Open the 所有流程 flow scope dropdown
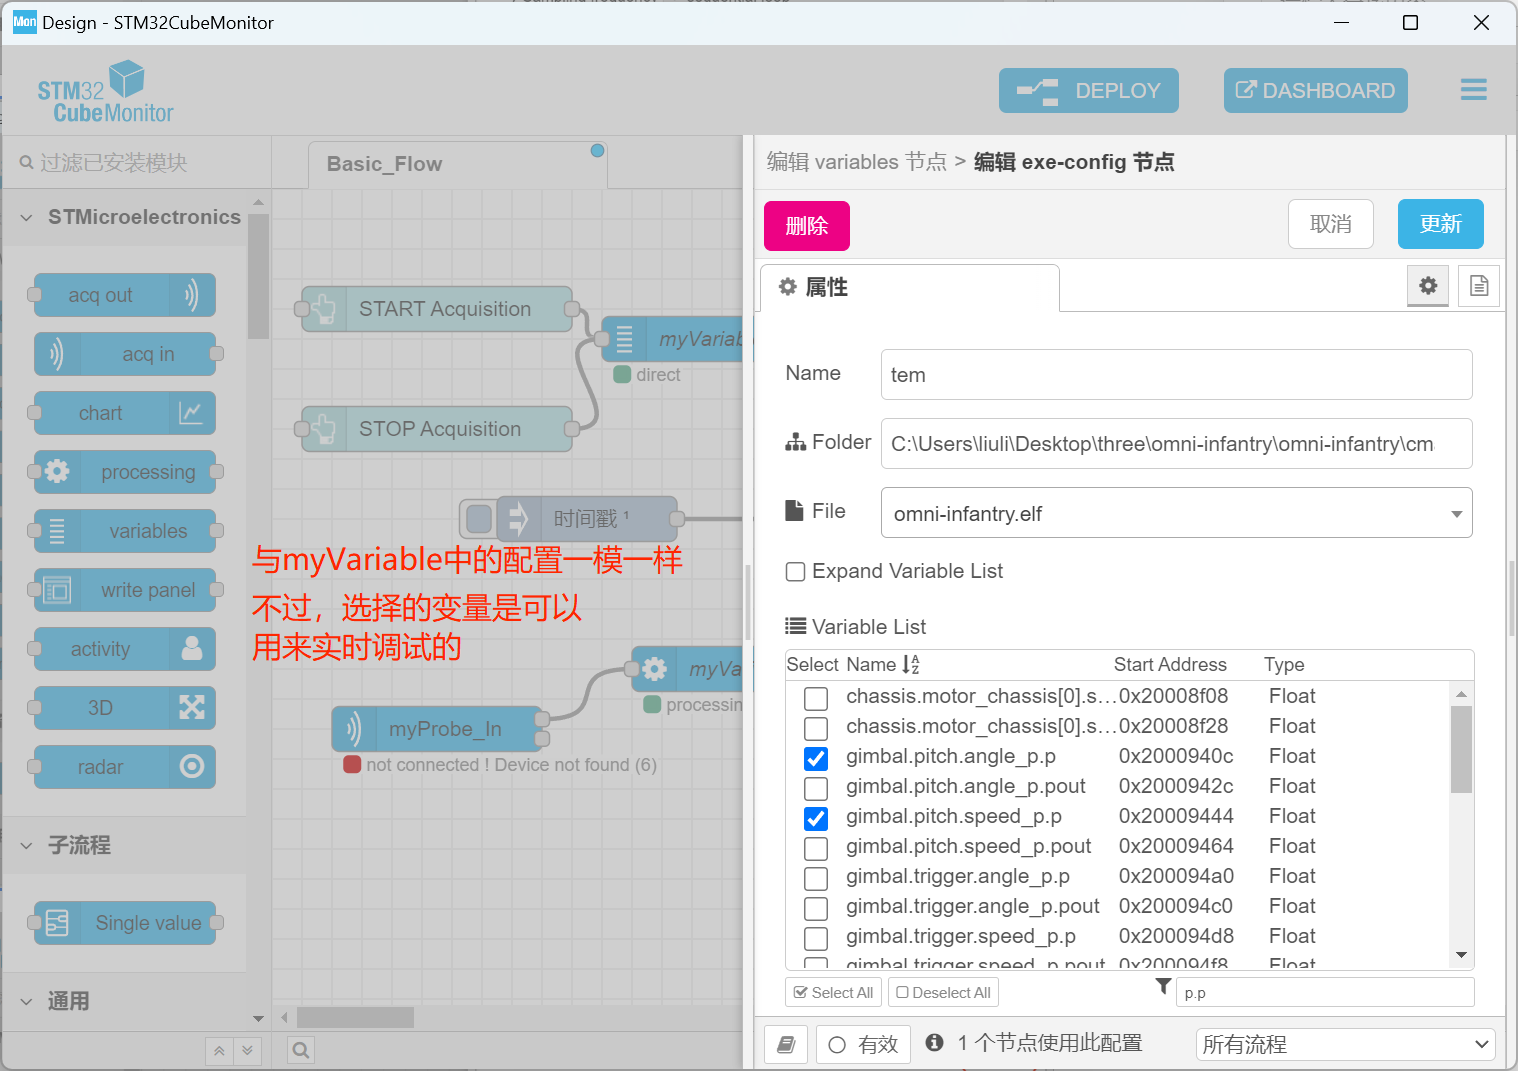This screenshot has width=1518, height=1071. [1344, 1043]
